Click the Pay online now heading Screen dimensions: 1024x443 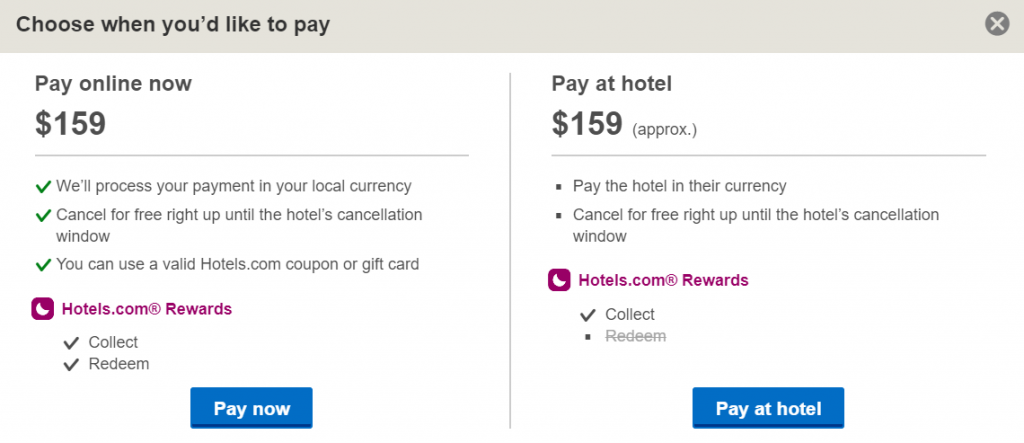pos(113,84)
